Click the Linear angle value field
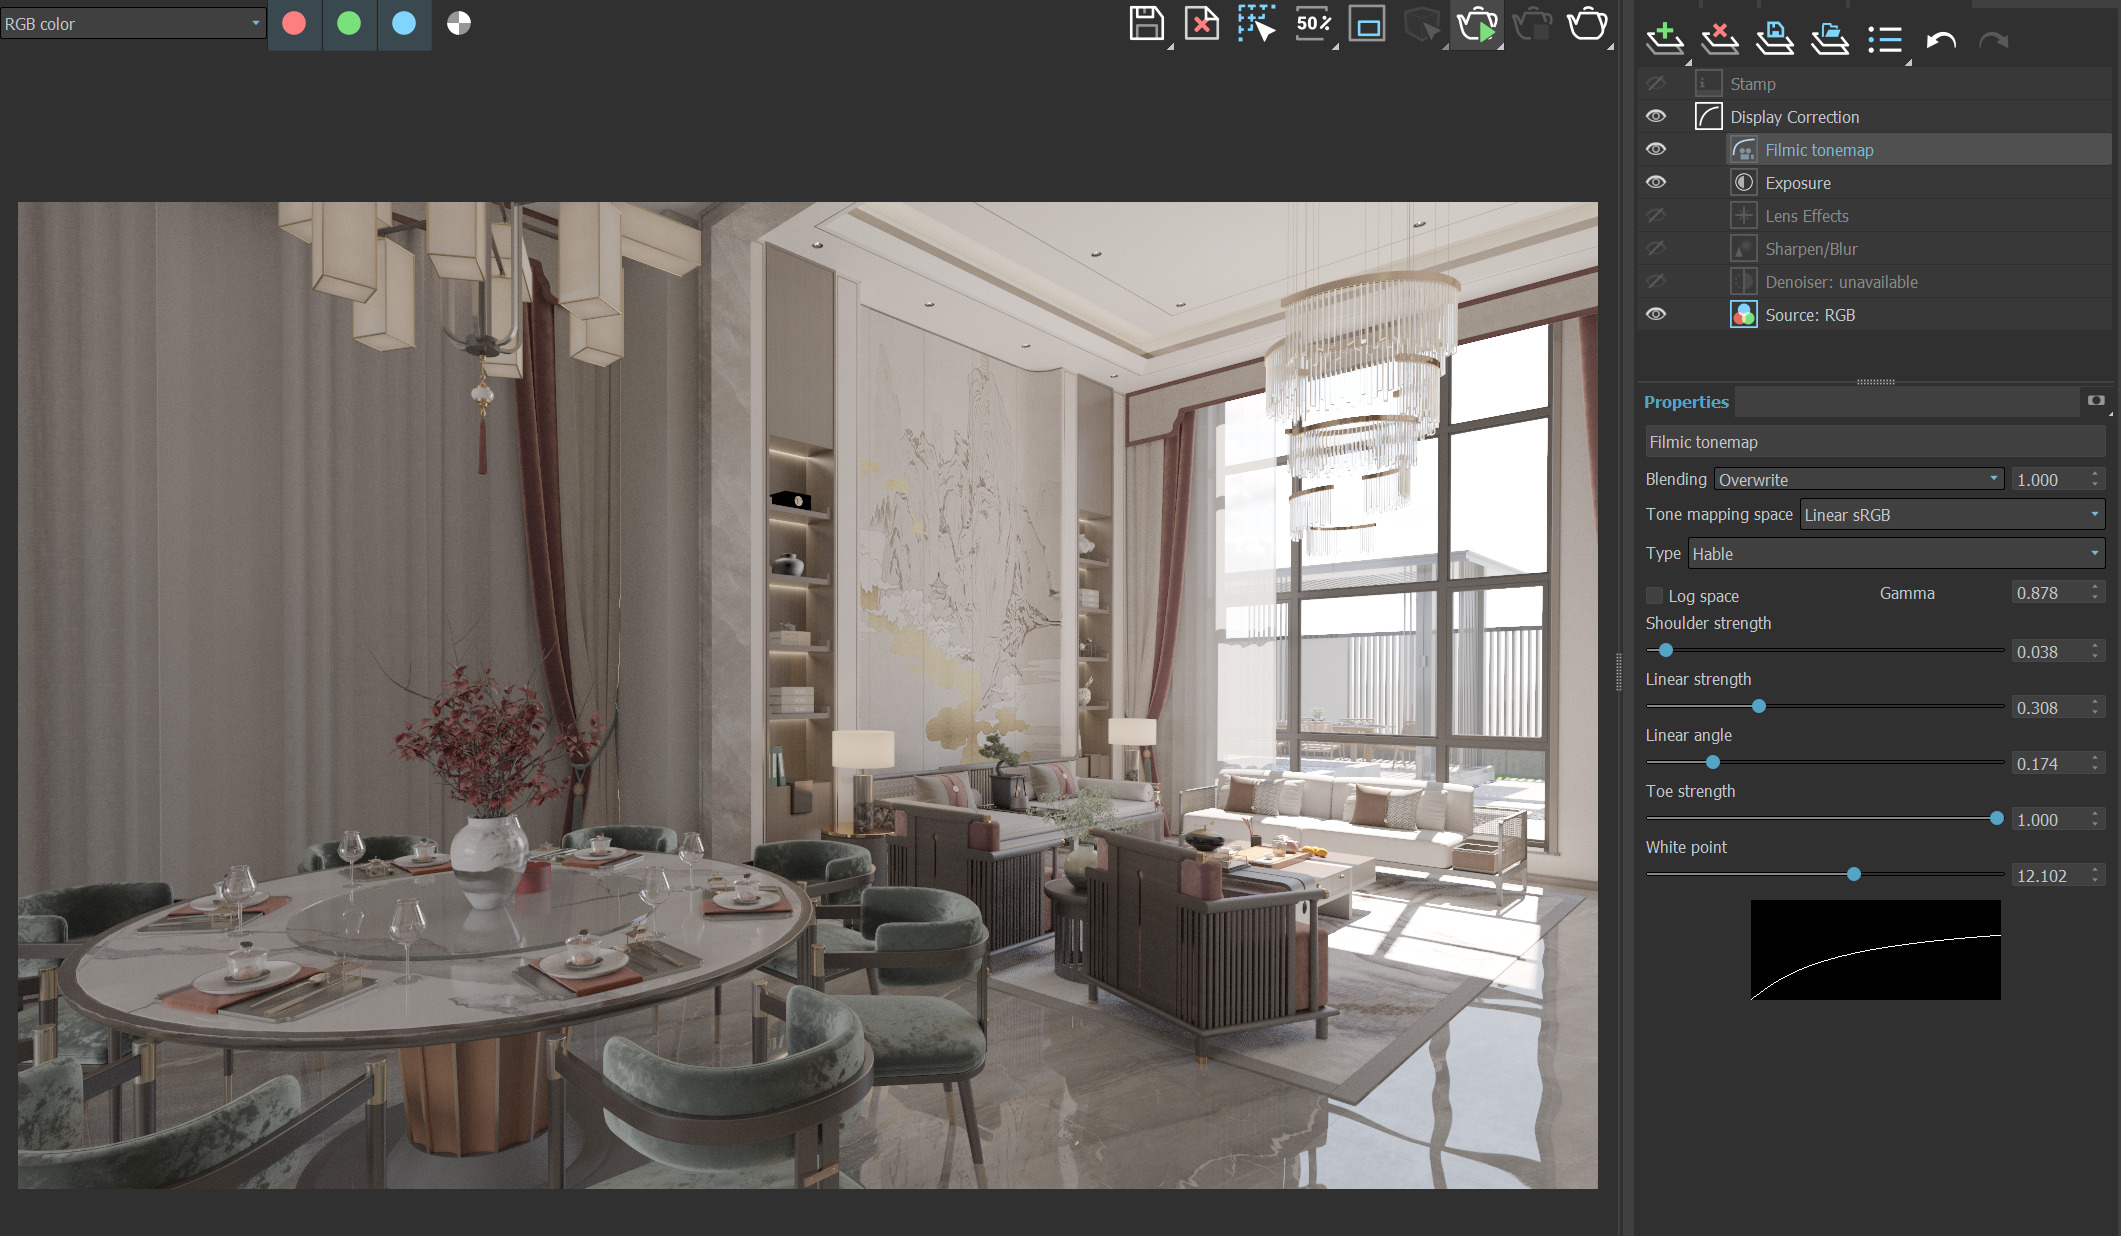 pyautogui.click(x=2049, y=764)
